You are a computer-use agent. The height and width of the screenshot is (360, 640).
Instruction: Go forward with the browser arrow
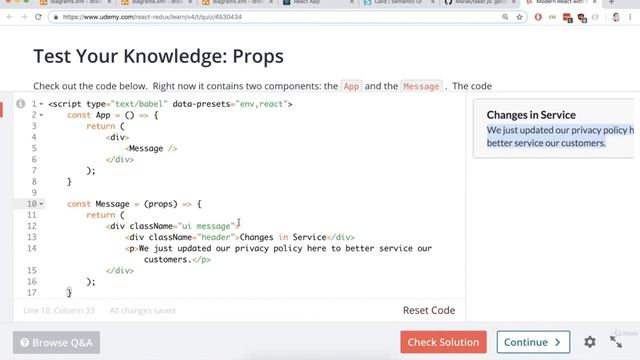[24, 17]
